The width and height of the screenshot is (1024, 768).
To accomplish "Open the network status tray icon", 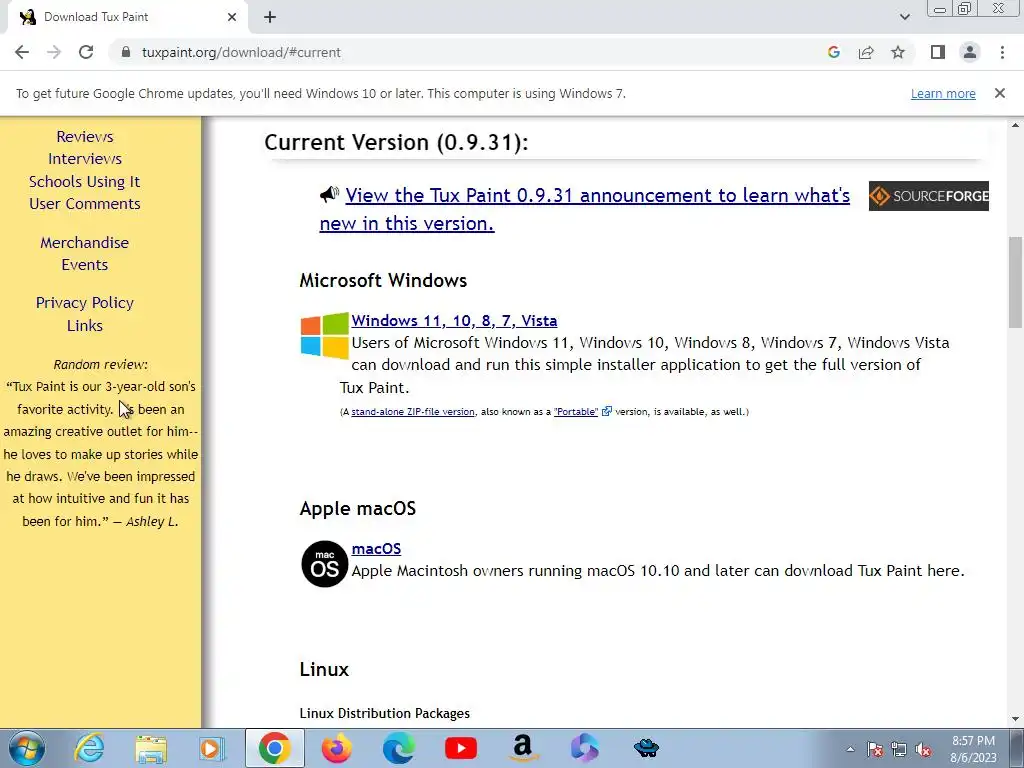I will coord(899,749).
